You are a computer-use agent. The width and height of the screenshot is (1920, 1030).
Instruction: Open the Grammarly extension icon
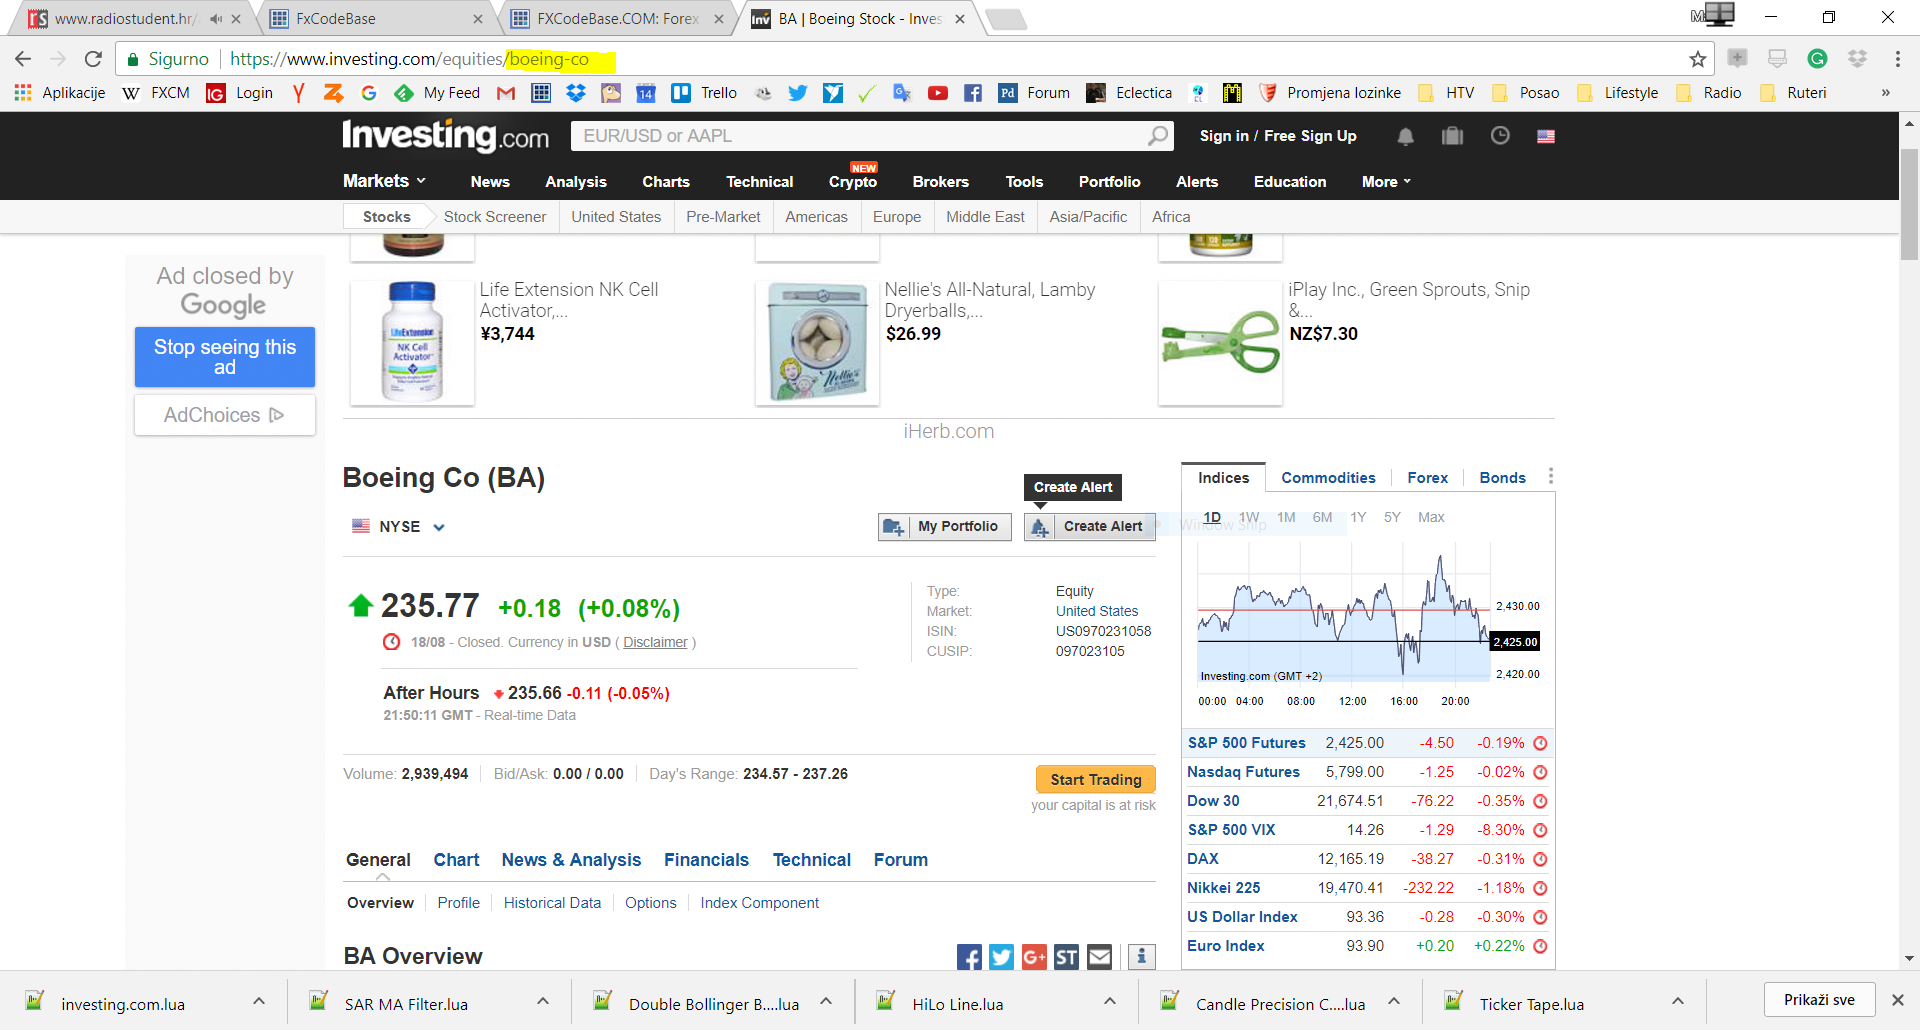pos(1817,59)
